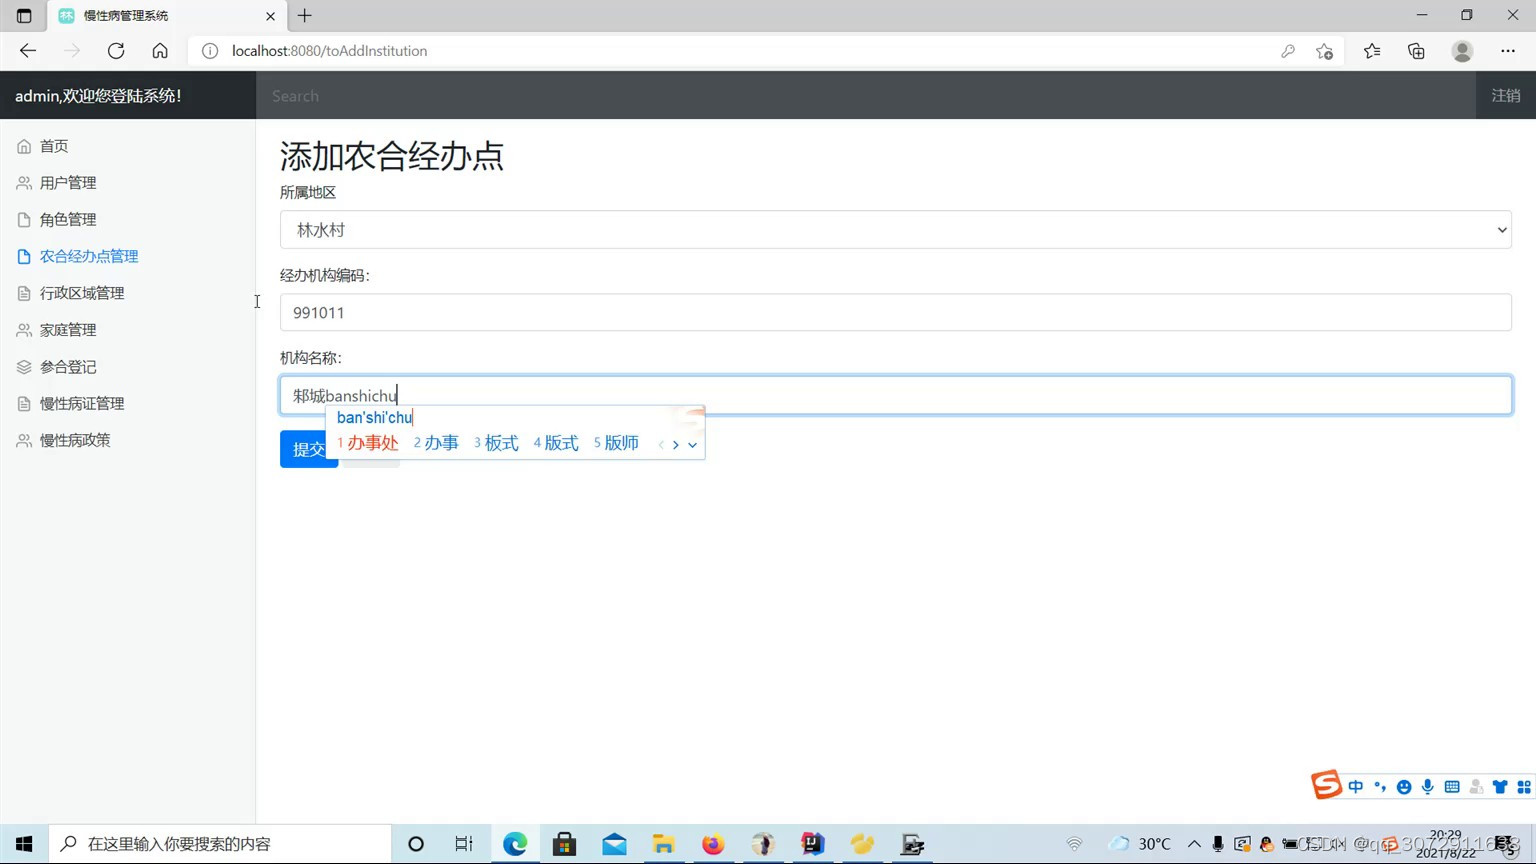
Task: Open Firefox from taskbar
Action: coord(713,844)
